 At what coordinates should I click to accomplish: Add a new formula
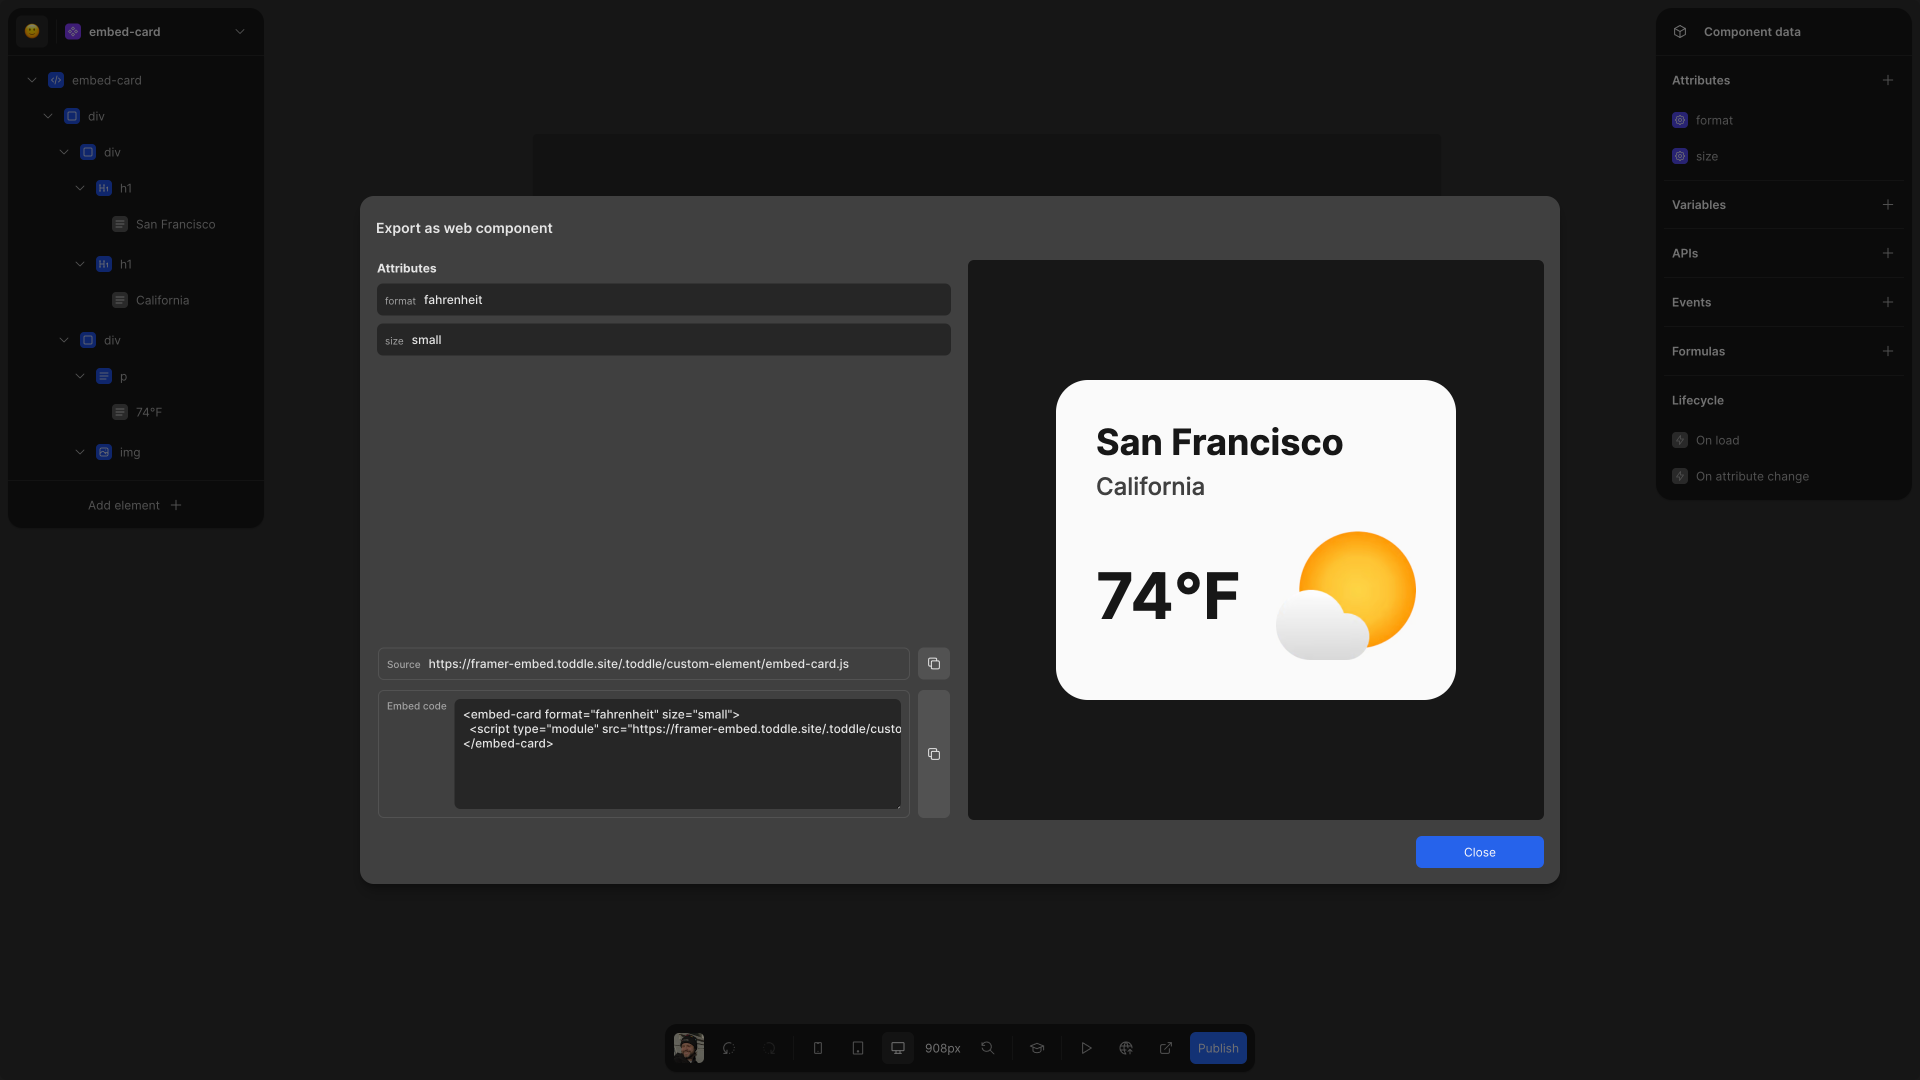pos(1888,351)
